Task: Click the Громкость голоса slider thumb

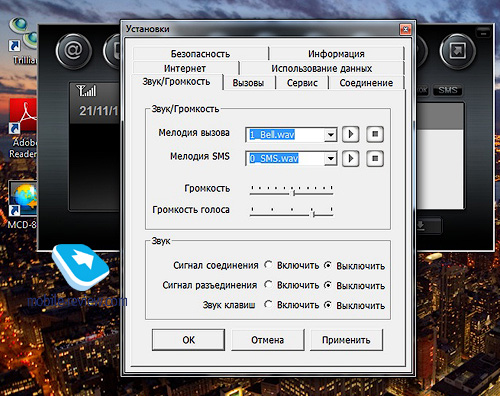Action: point(313,214)
